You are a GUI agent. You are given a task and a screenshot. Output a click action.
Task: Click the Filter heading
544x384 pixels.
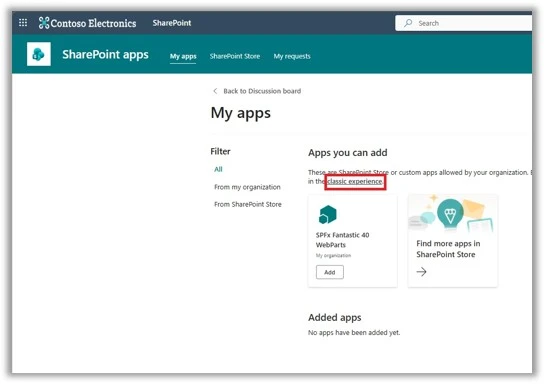pos(220,151)
